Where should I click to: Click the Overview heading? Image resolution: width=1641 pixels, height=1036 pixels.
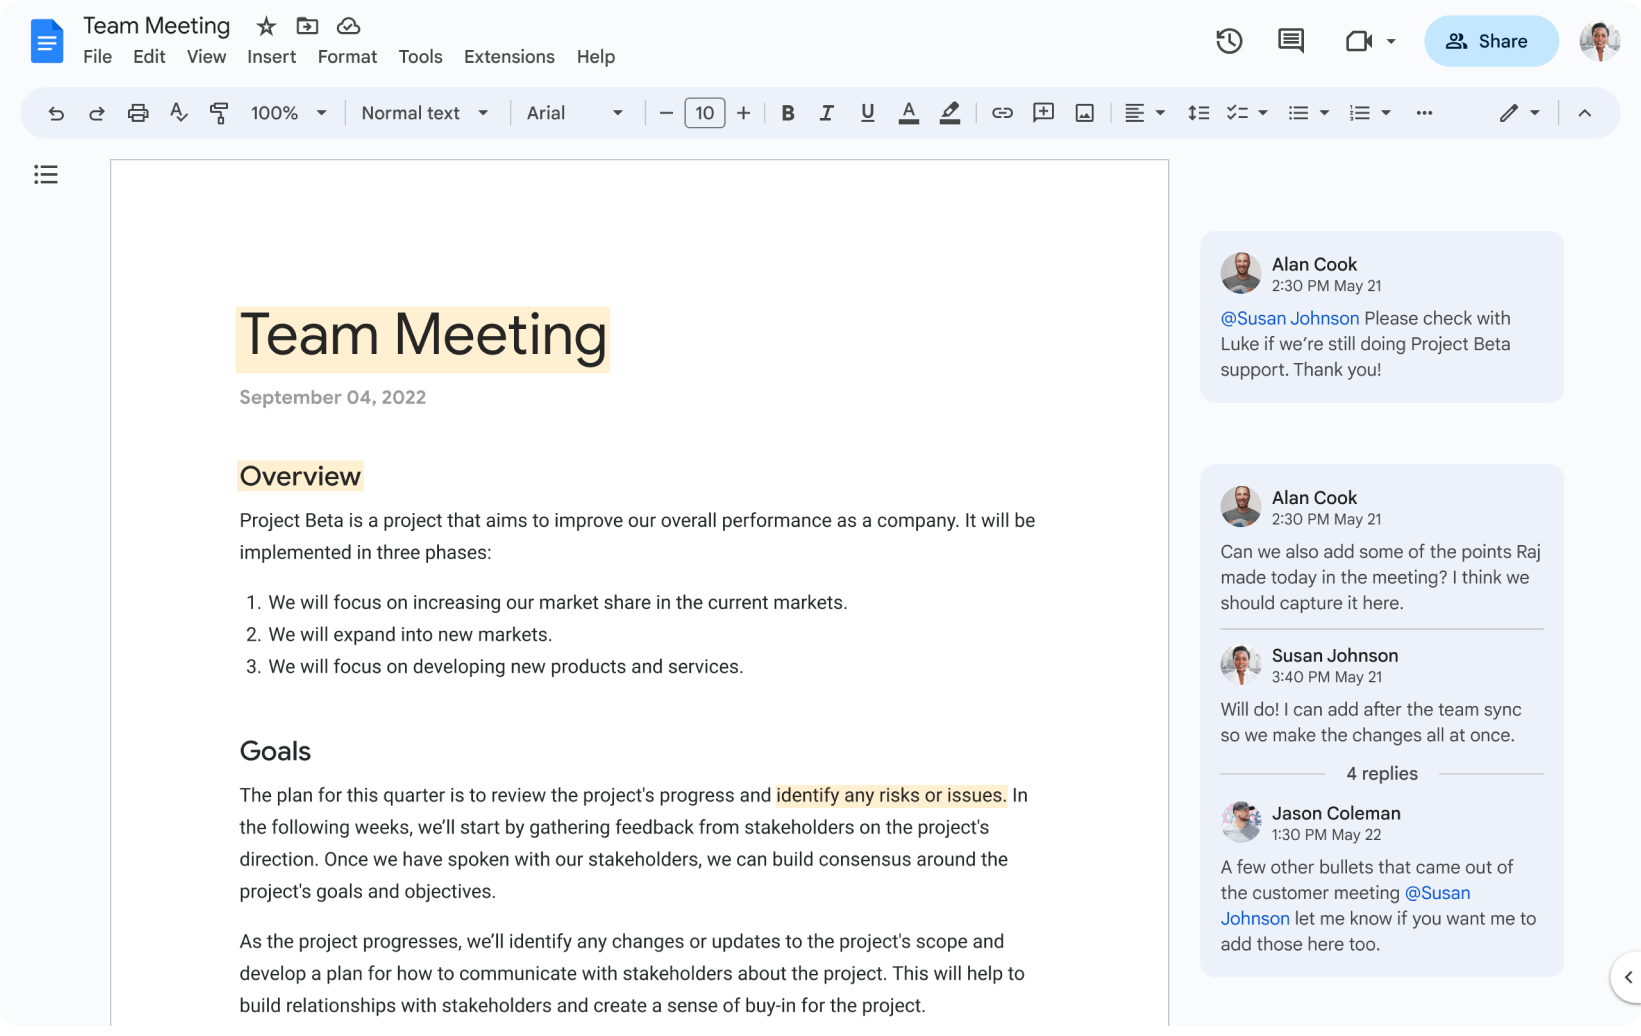click(300, 476)
